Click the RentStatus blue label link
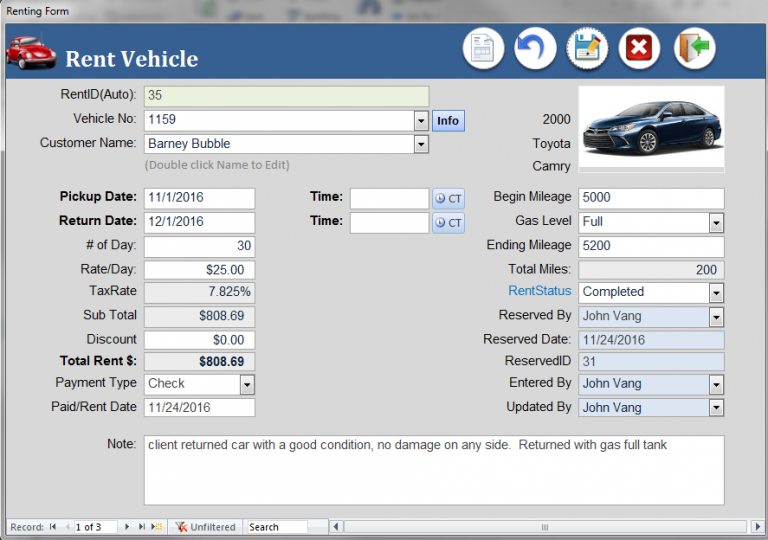 [x=540, y=291]
